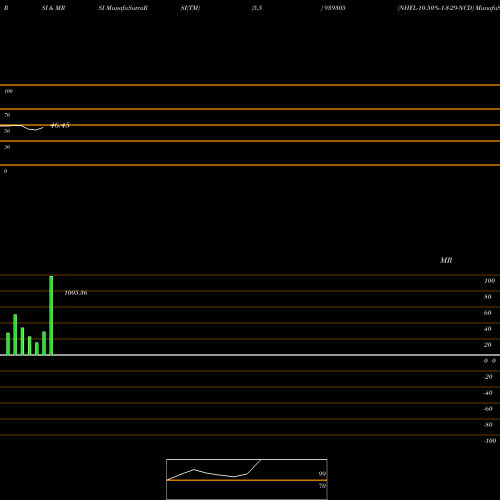Screen dimensions: 500x500
Task: Click the ') 939303' code in header
Action: 333,8
